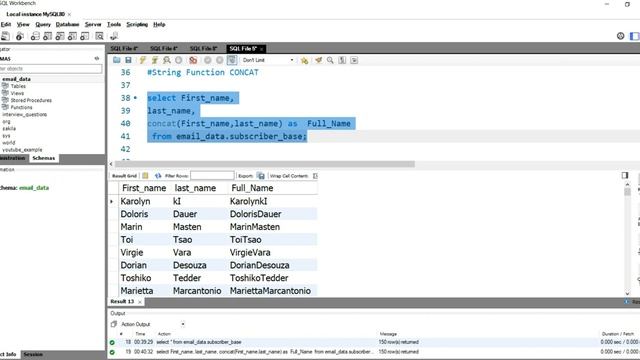This screenshot has width=640, height=360.
Task: Open the View menu
Action: 23,24
